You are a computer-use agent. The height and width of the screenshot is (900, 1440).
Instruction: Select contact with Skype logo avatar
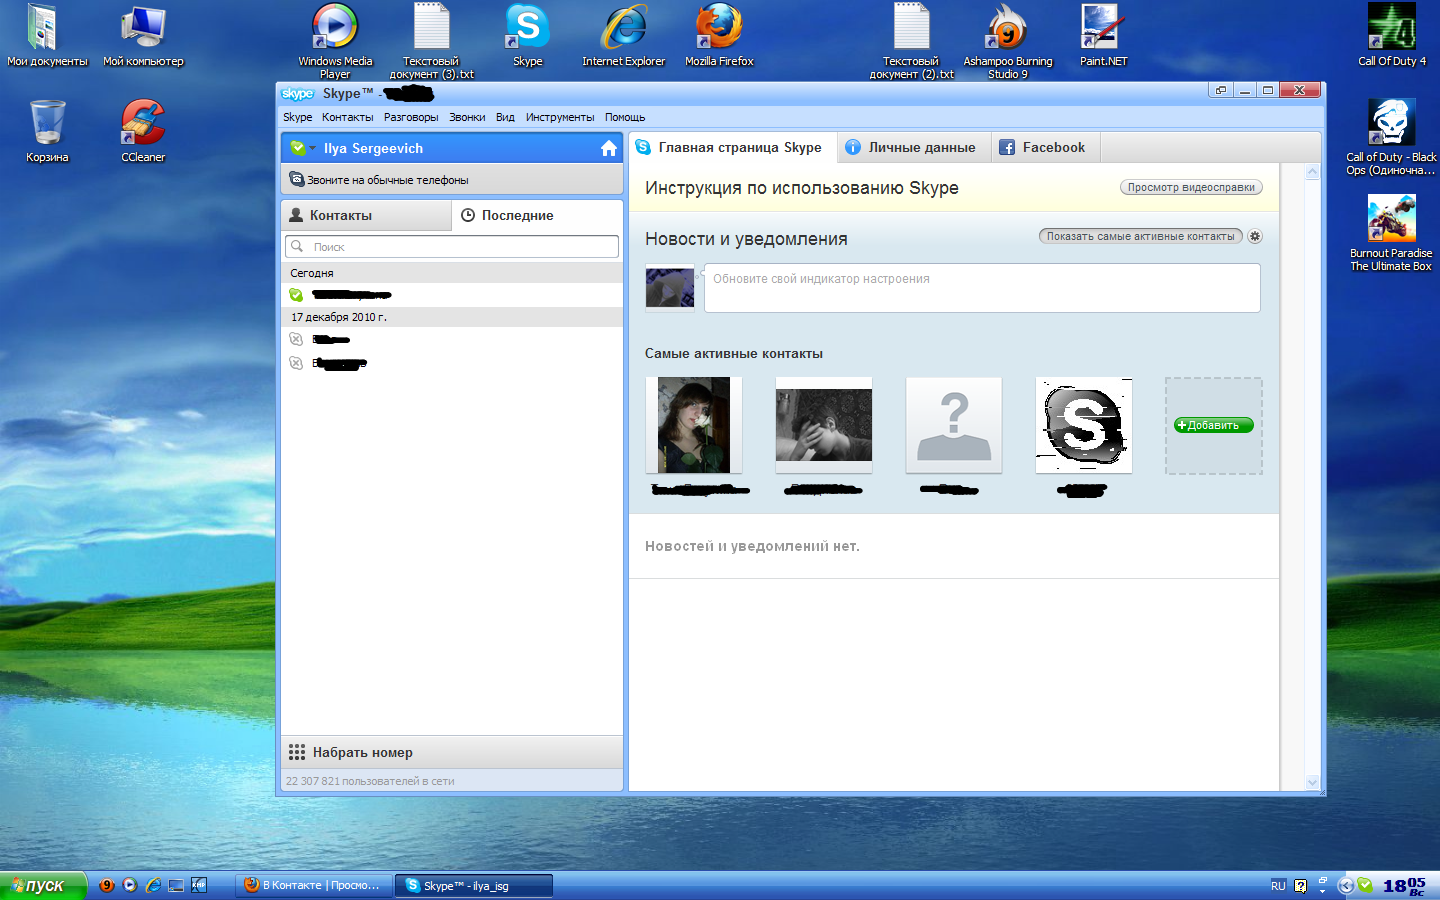1084,425
